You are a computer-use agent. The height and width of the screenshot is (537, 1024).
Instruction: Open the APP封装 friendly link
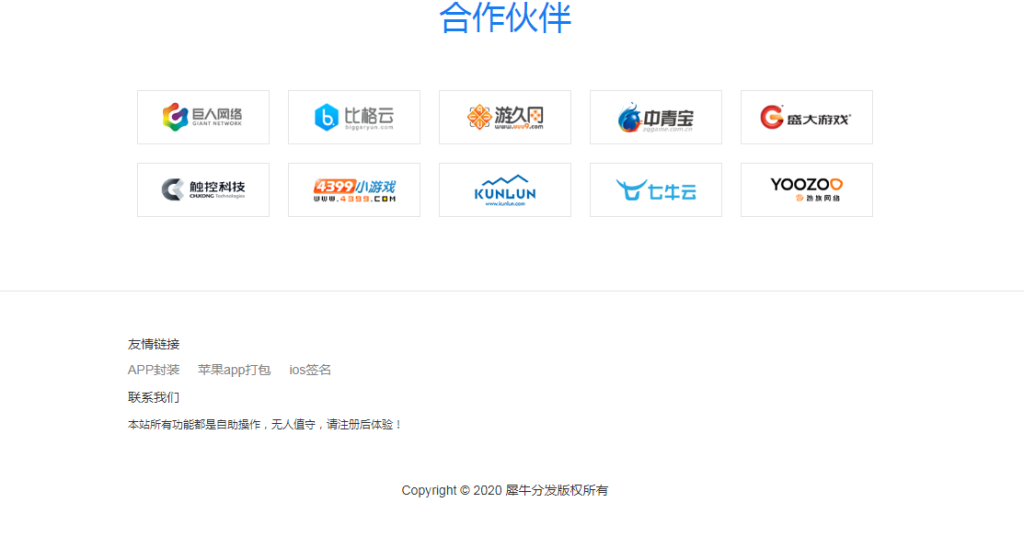click(x=153, y=370)
